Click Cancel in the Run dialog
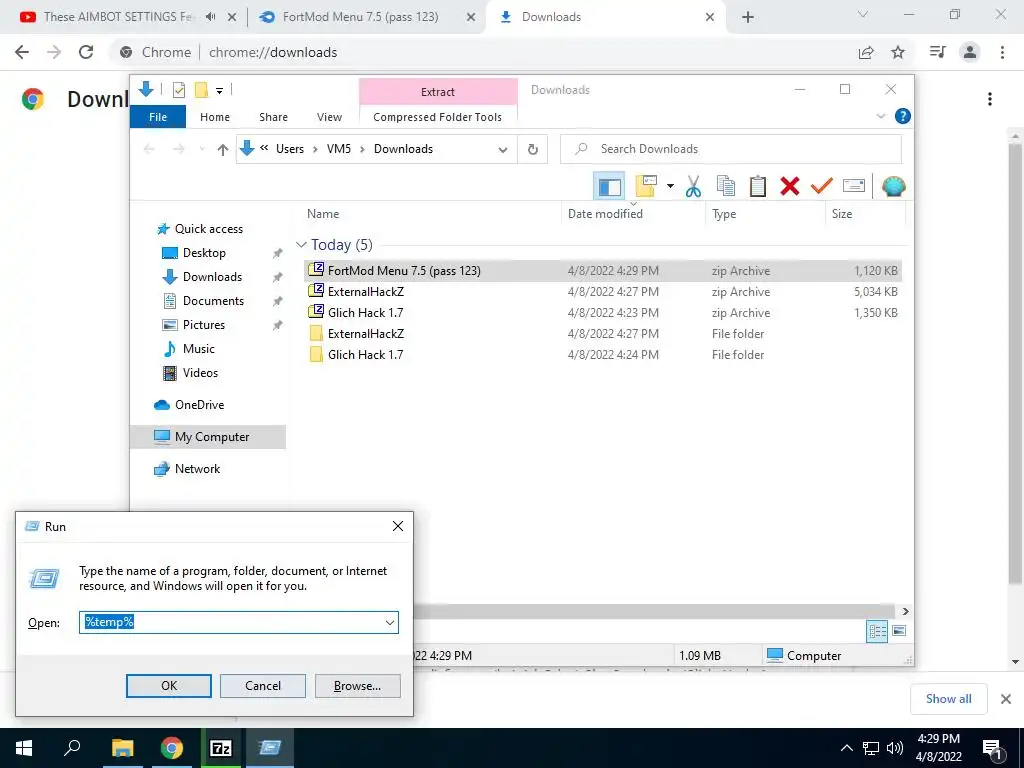1024x768 pixels. pos(263,686)
